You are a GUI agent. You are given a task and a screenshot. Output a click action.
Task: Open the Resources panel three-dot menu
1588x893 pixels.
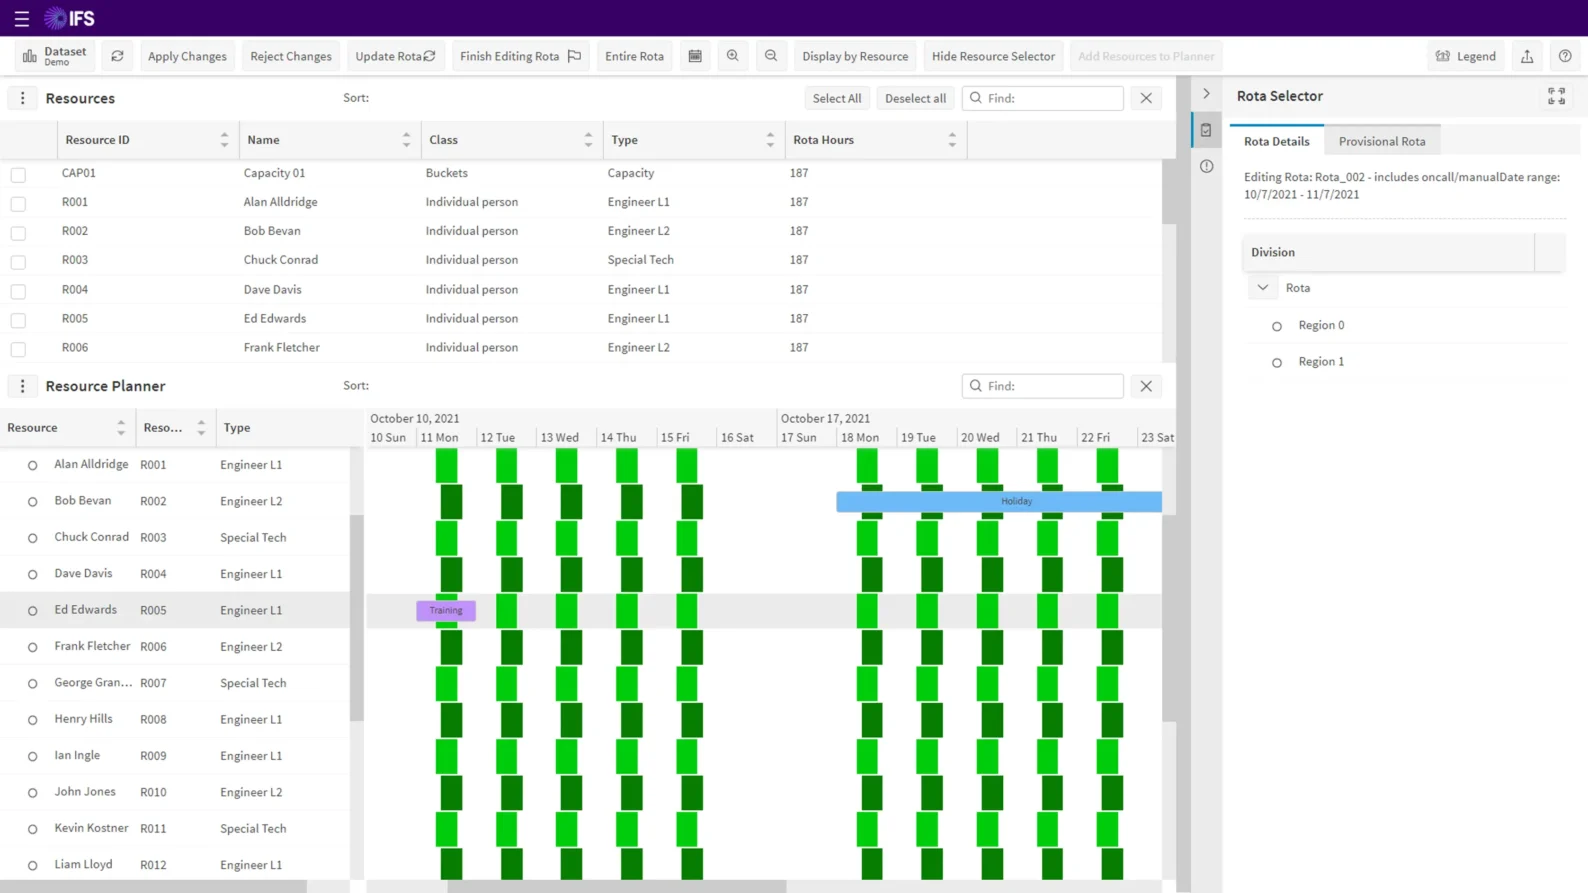click(x=22, y=98)
